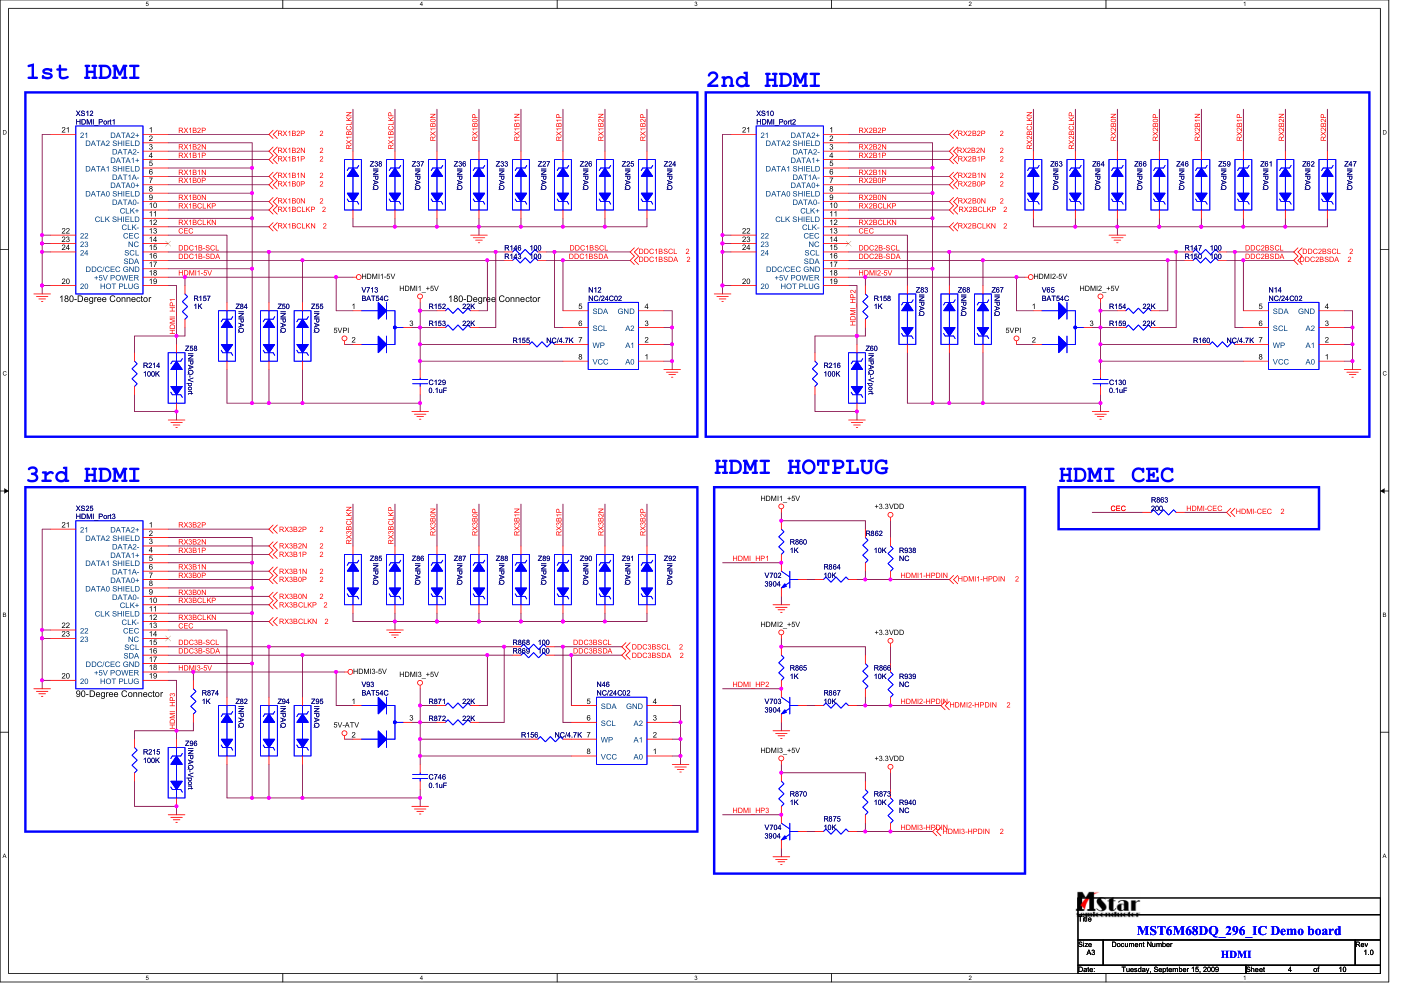Click the N46 NC/24C02 EEPROM chip
Image resolution: width=1404 pixels, height=992 pixels.
pos(622,732)
